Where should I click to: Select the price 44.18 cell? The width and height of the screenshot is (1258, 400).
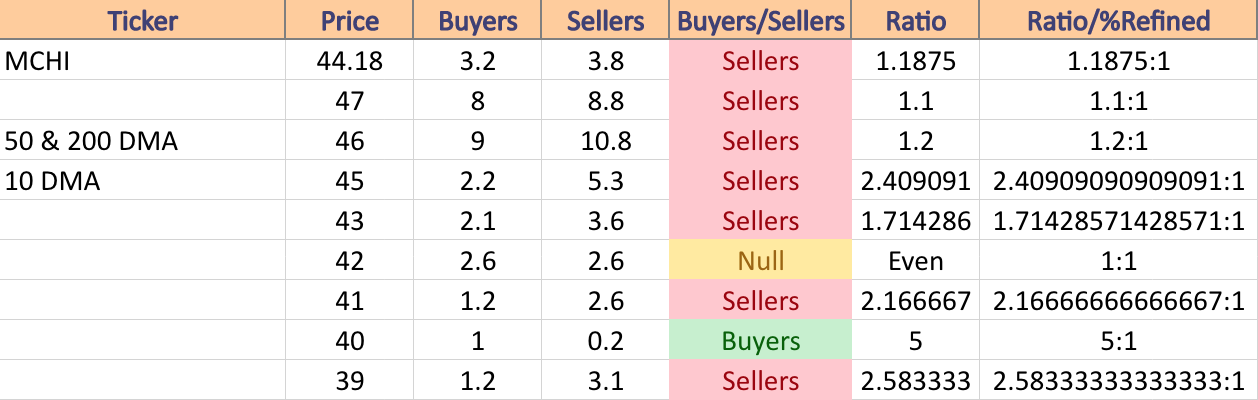coord(349,61)
